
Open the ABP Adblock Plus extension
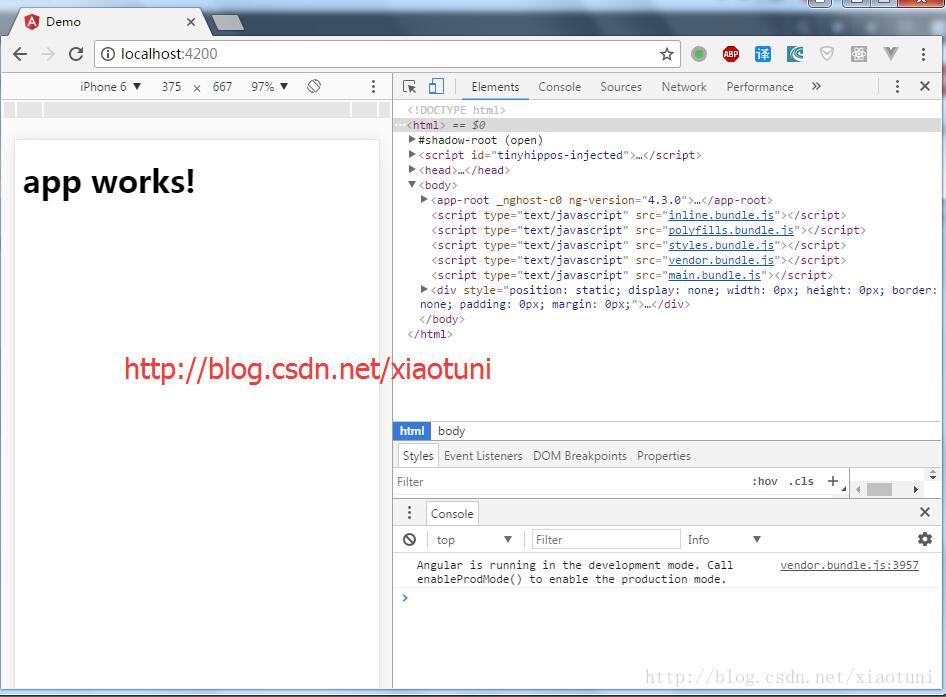[x=731, y=54]
